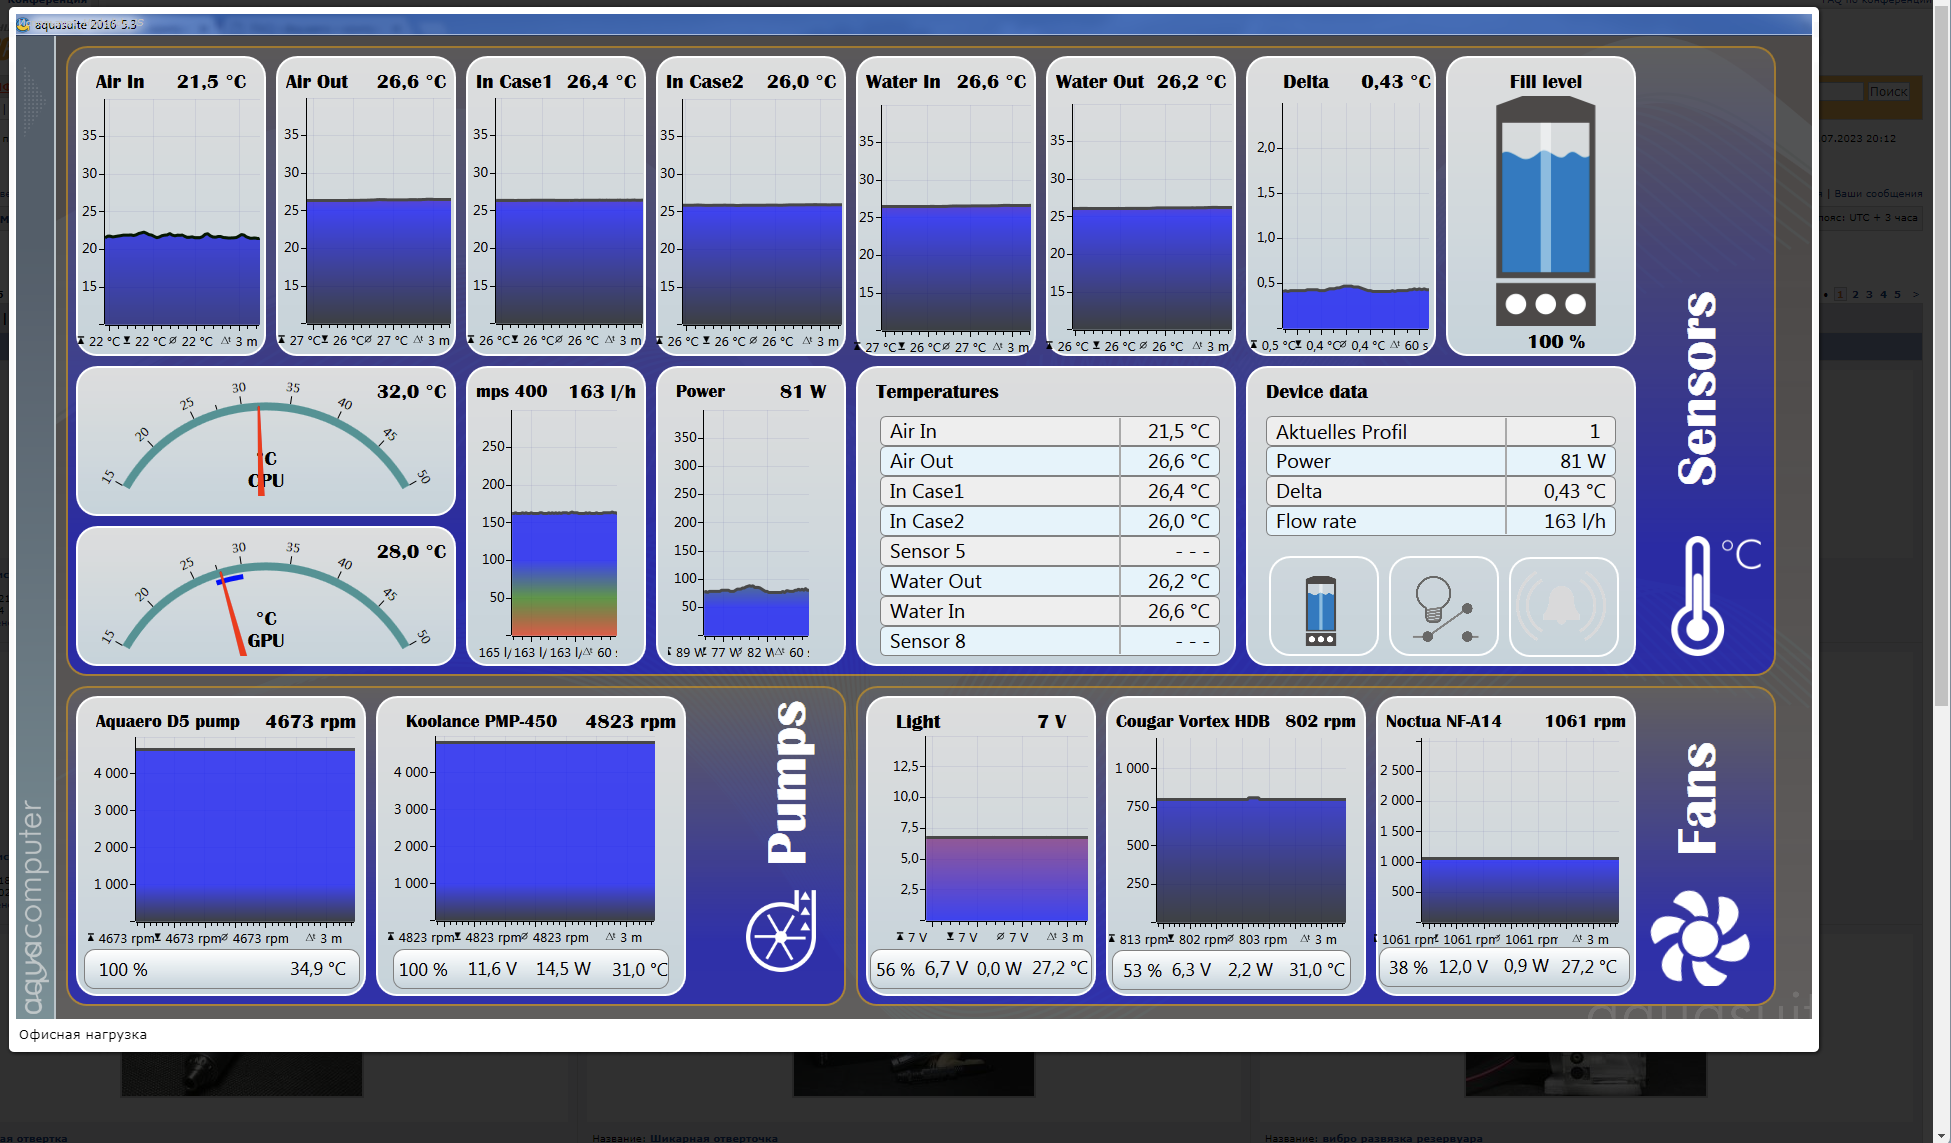Click the Noctua NF-A14 fan panel

tap(1505, 845)
